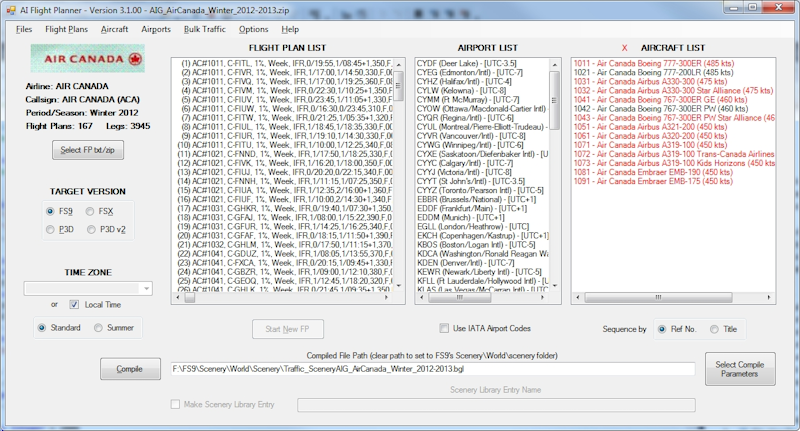Click flight plan list vertical scrollbar thumb
This screenshot has height=431, width=800.
pyautogui.click(x=398, y=86)
